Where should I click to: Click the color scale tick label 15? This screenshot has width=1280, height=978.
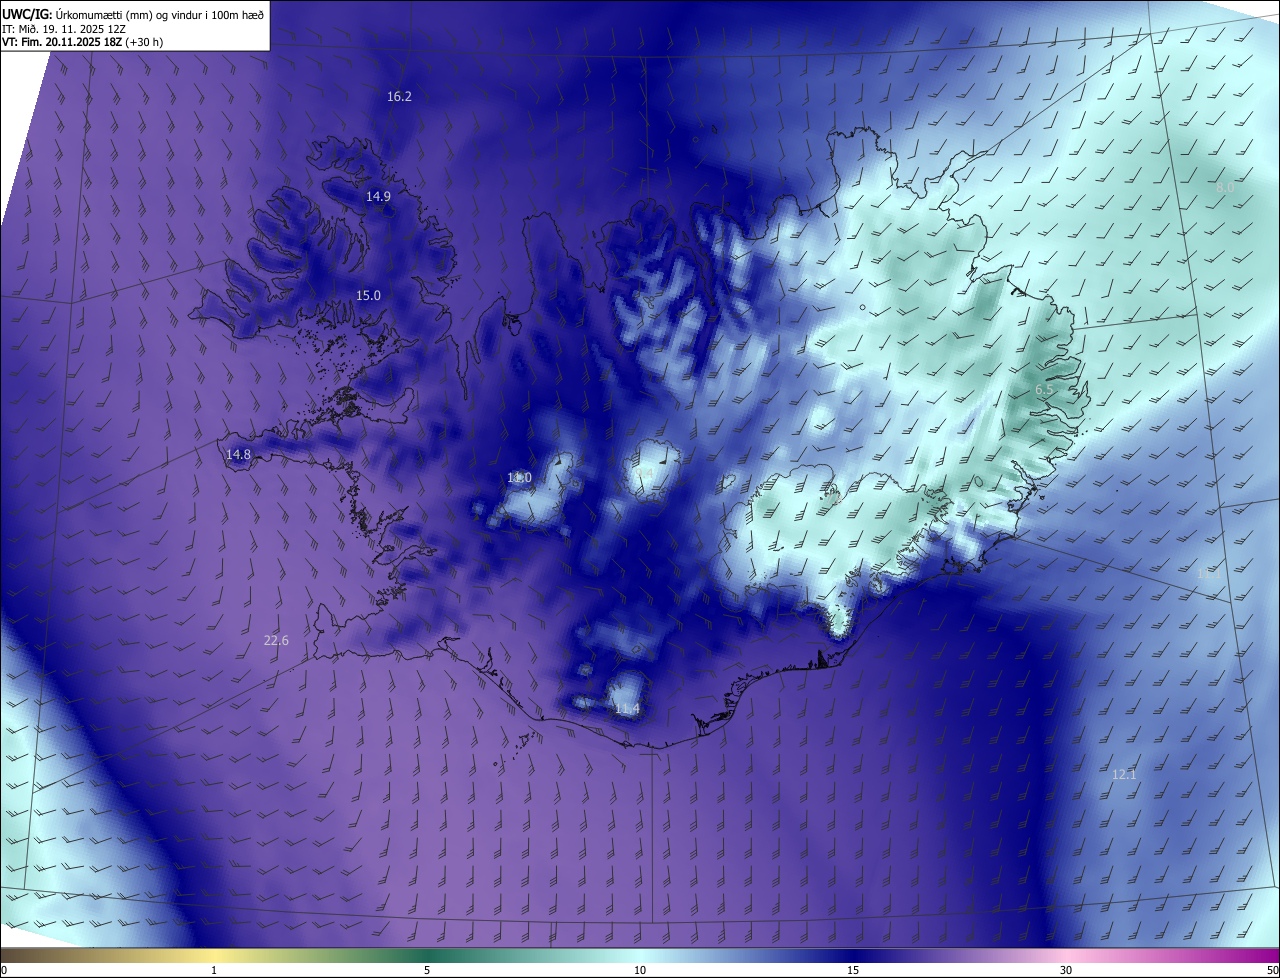[853, 970]
